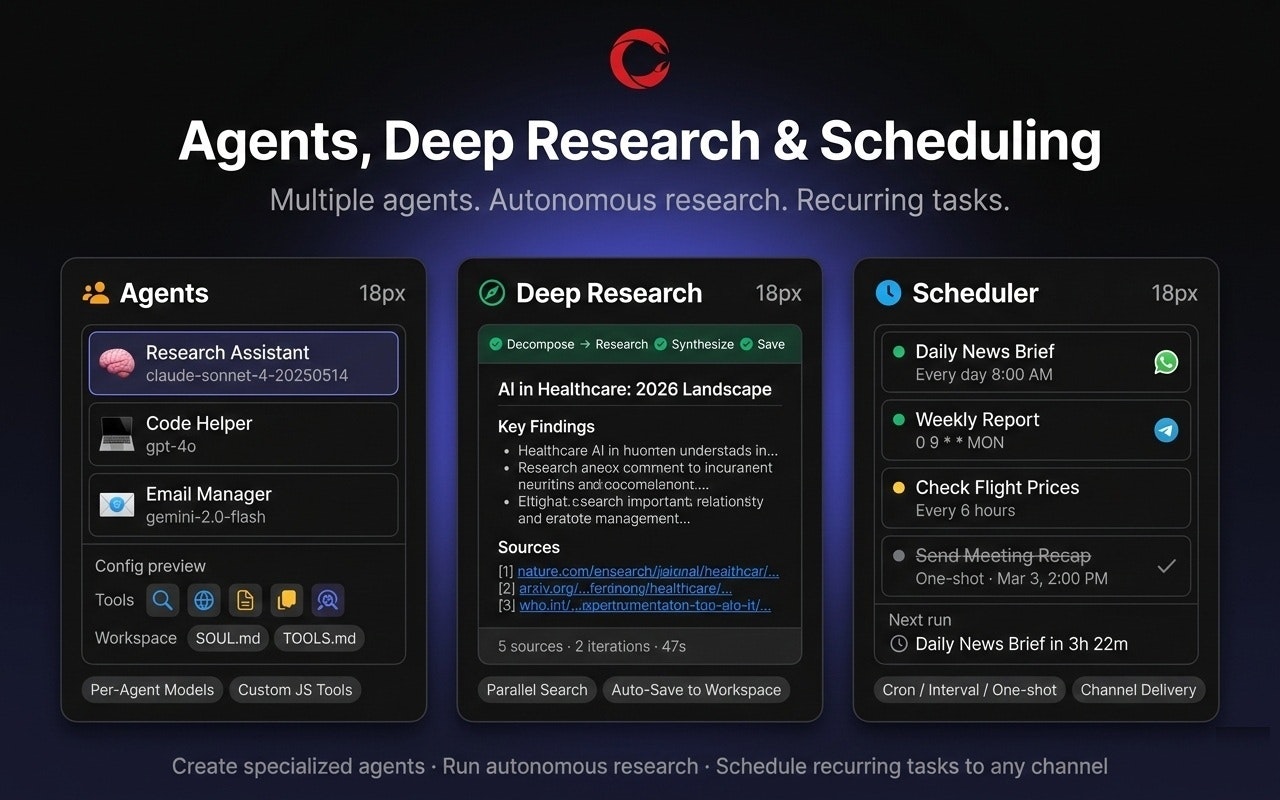Click the 'Every 6 hours' interval text
This screenshot has height=800, width=1280.
pos(965,510)
